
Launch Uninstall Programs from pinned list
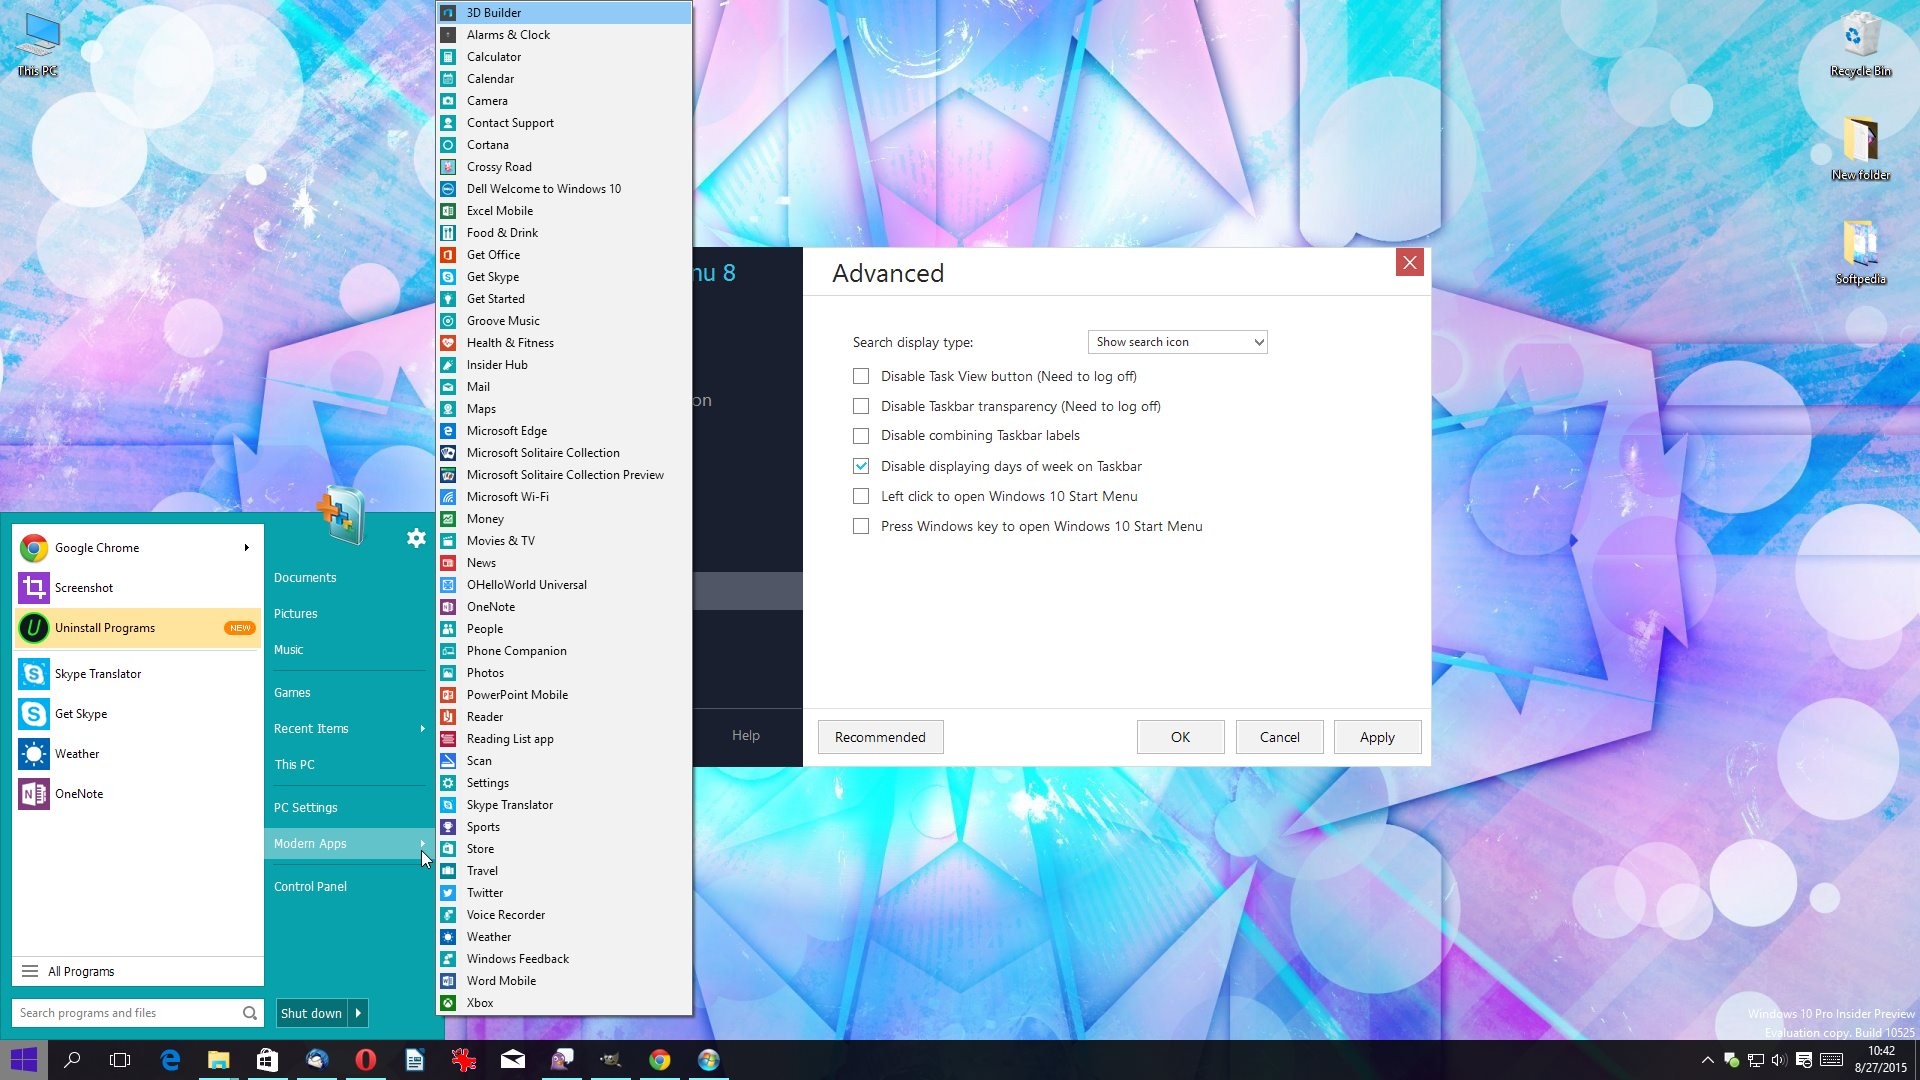tap(105, 628)
